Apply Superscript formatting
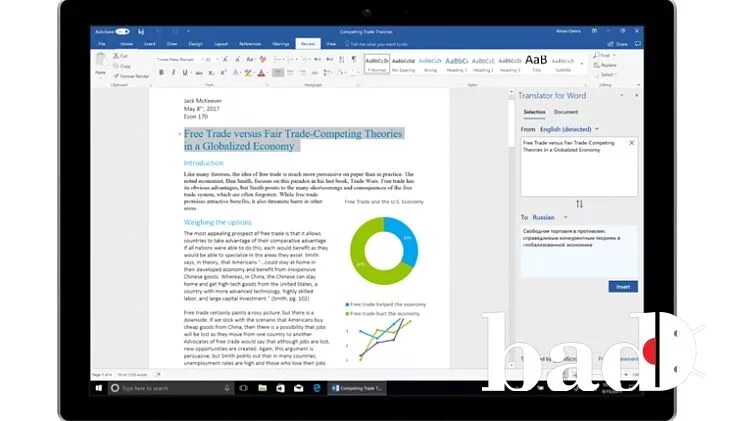The width and height of the screenshot is (735, 421). click(x=224, y=73)
